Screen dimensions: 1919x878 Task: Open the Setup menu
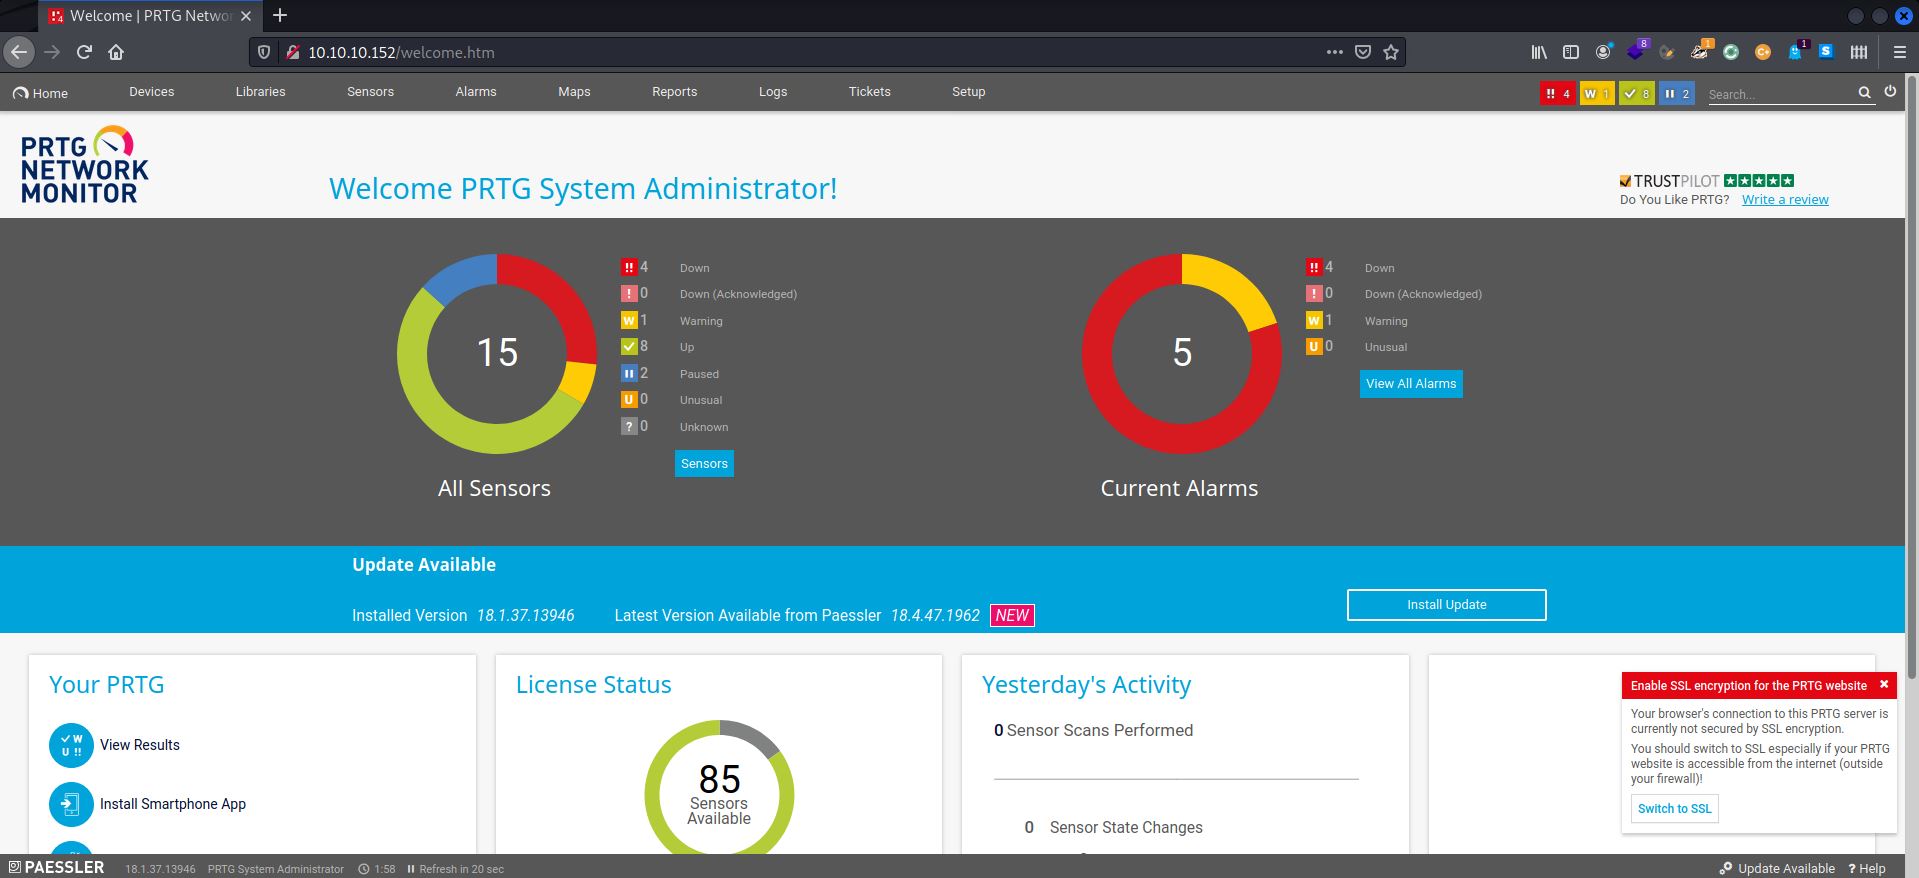pyautogui.click(x=968, y=92)
